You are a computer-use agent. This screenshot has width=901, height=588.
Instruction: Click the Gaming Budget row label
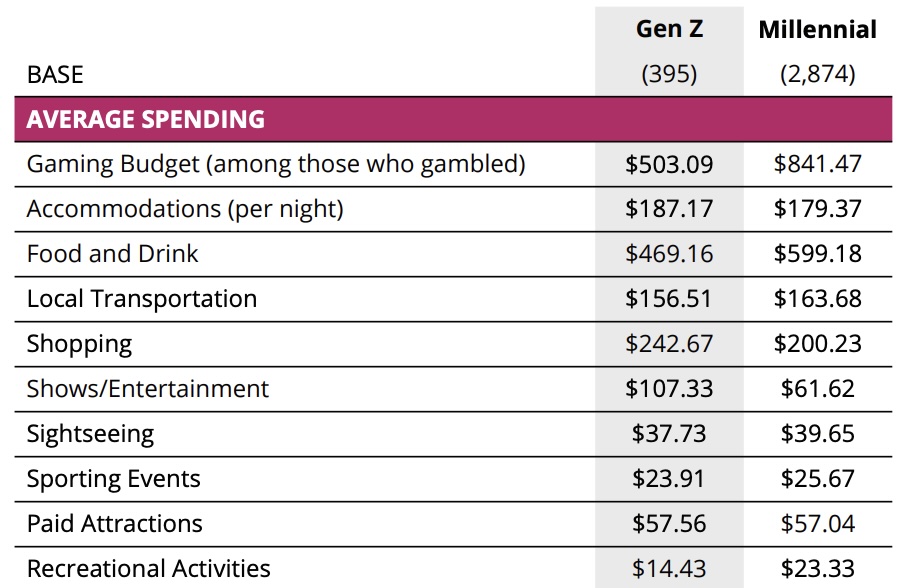pyautogui.click(x=276, y=164)
